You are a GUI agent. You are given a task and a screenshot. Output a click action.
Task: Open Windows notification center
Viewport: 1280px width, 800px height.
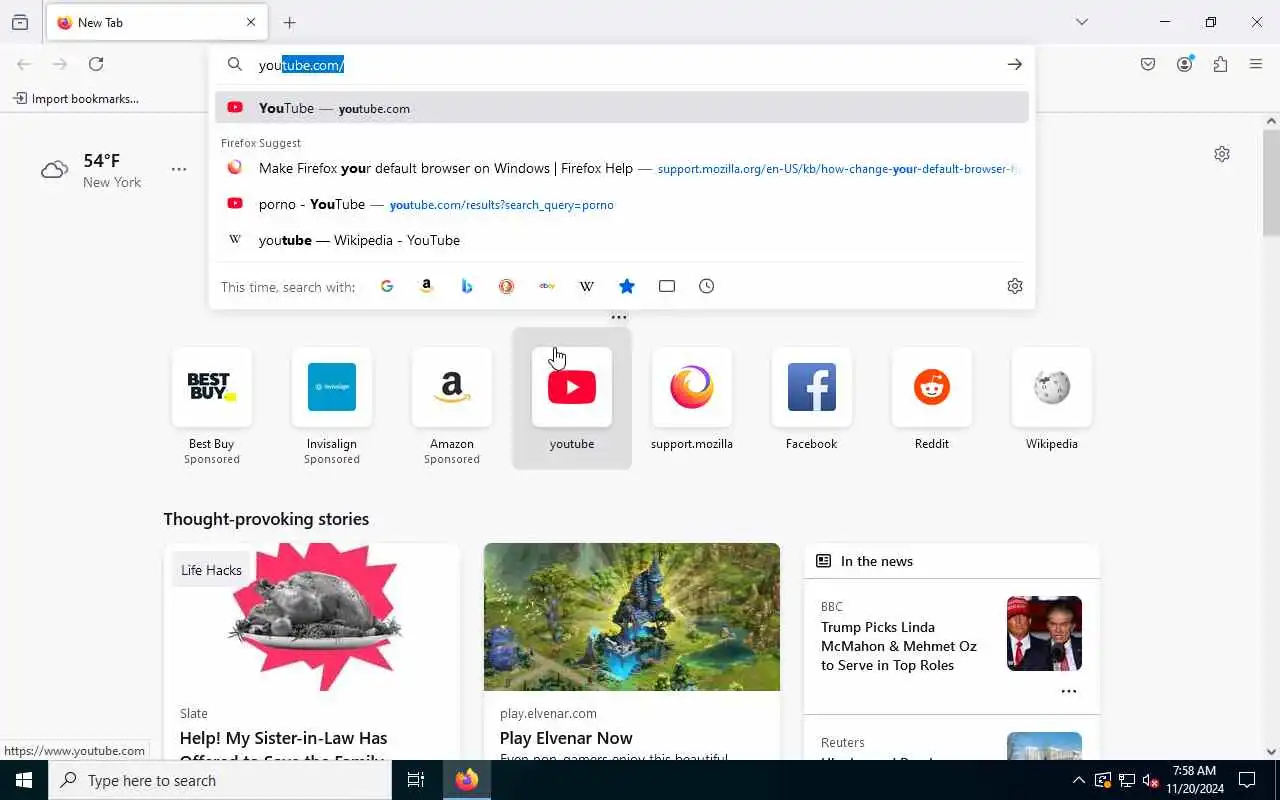pyautogui.click(x=1247, y=780)
